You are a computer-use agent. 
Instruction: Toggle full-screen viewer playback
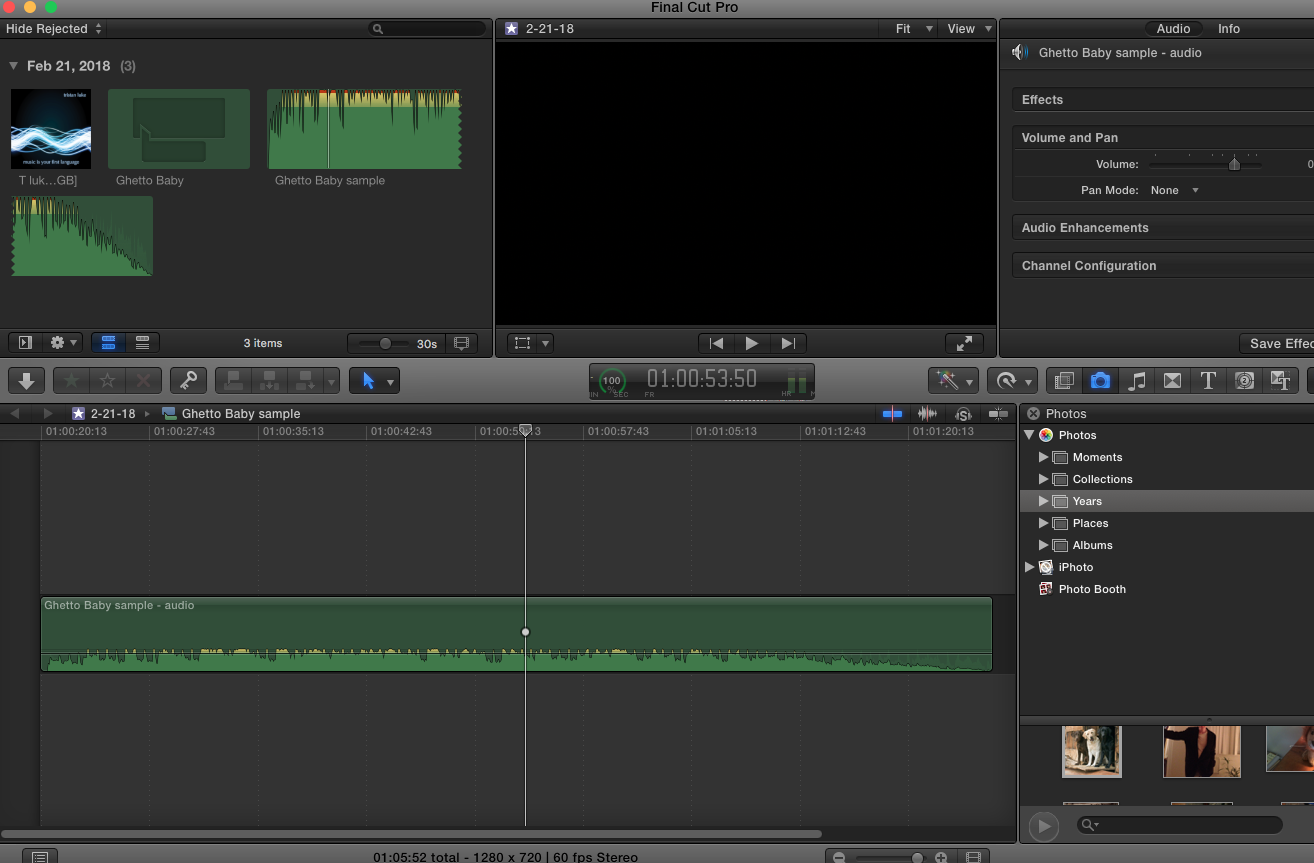point(964,343)
